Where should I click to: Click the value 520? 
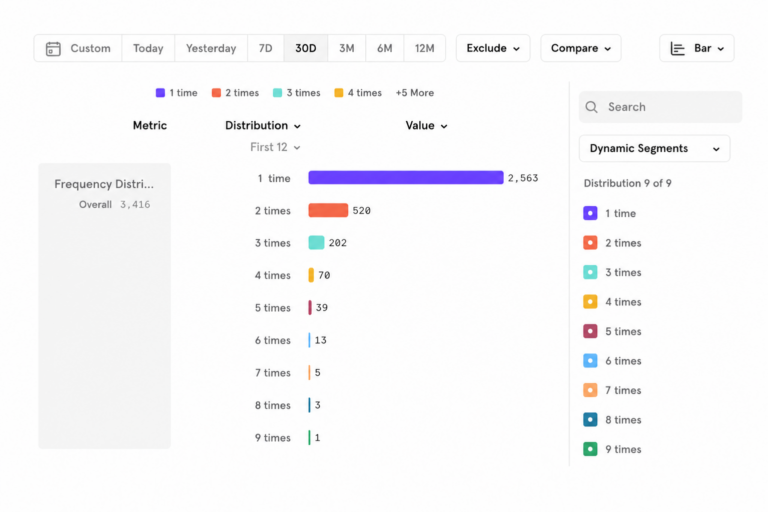click(361, 211)
